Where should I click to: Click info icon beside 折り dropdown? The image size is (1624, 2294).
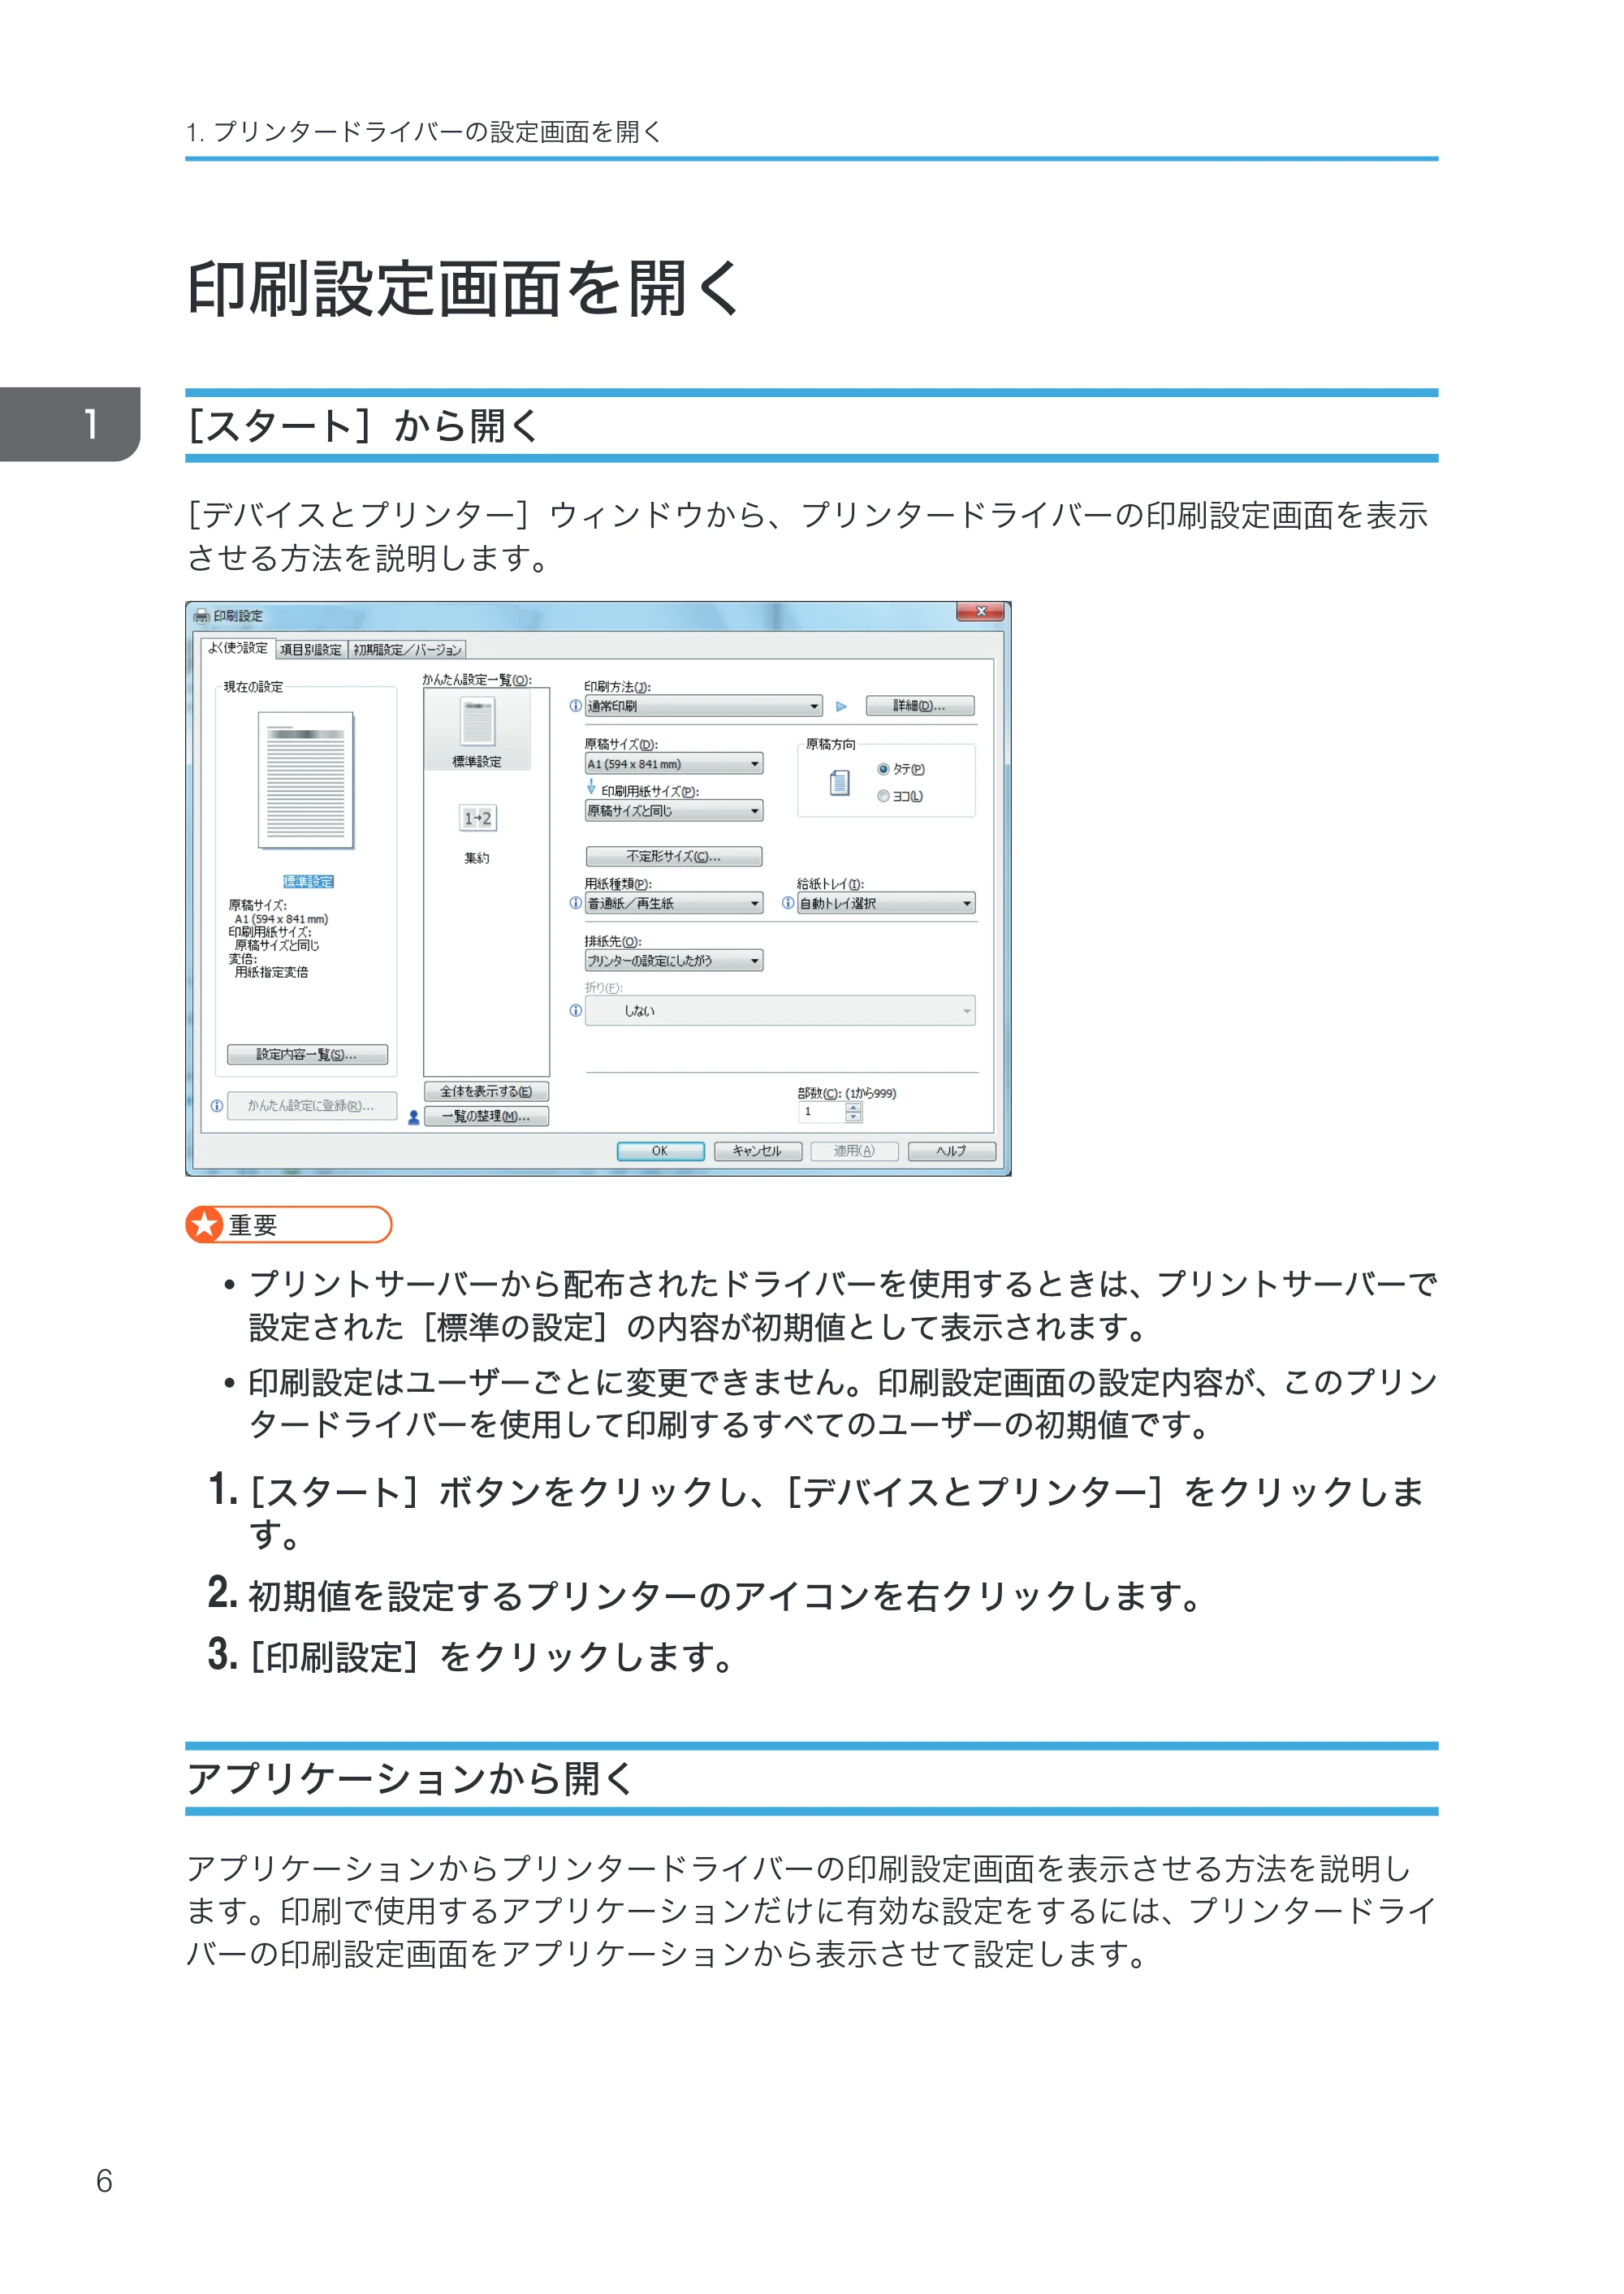(x=575, y=1010)
